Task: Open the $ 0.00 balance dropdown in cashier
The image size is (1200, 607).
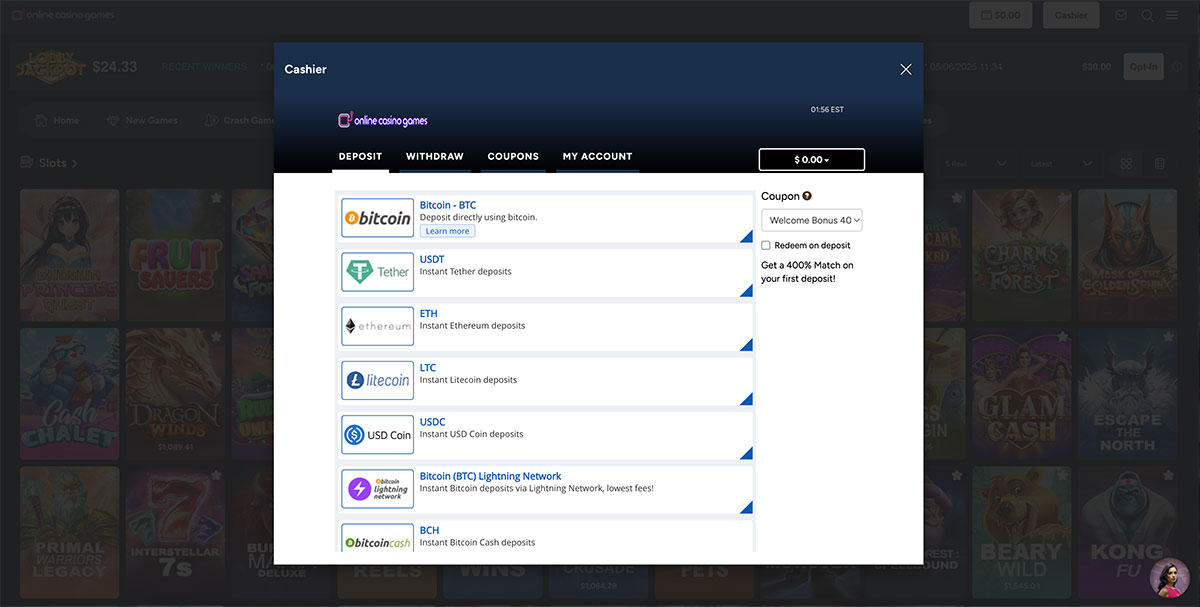Action: coord(812,160)
